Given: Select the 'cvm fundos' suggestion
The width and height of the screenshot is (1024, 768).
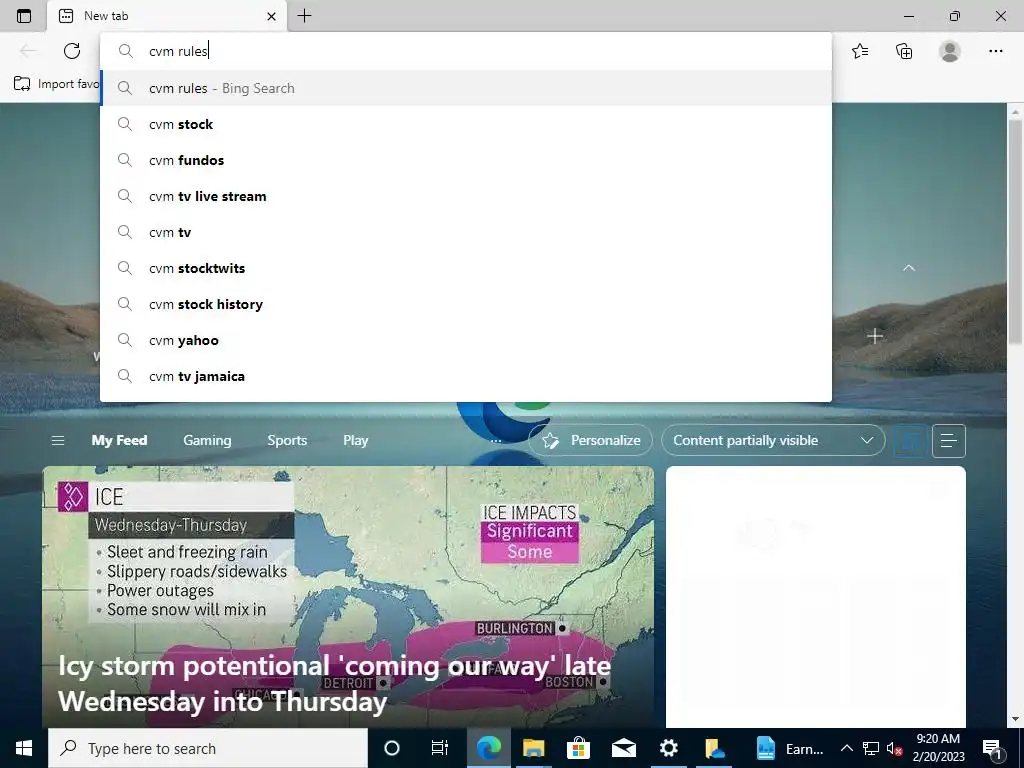Looking at the screenshot, I should 466,160.
